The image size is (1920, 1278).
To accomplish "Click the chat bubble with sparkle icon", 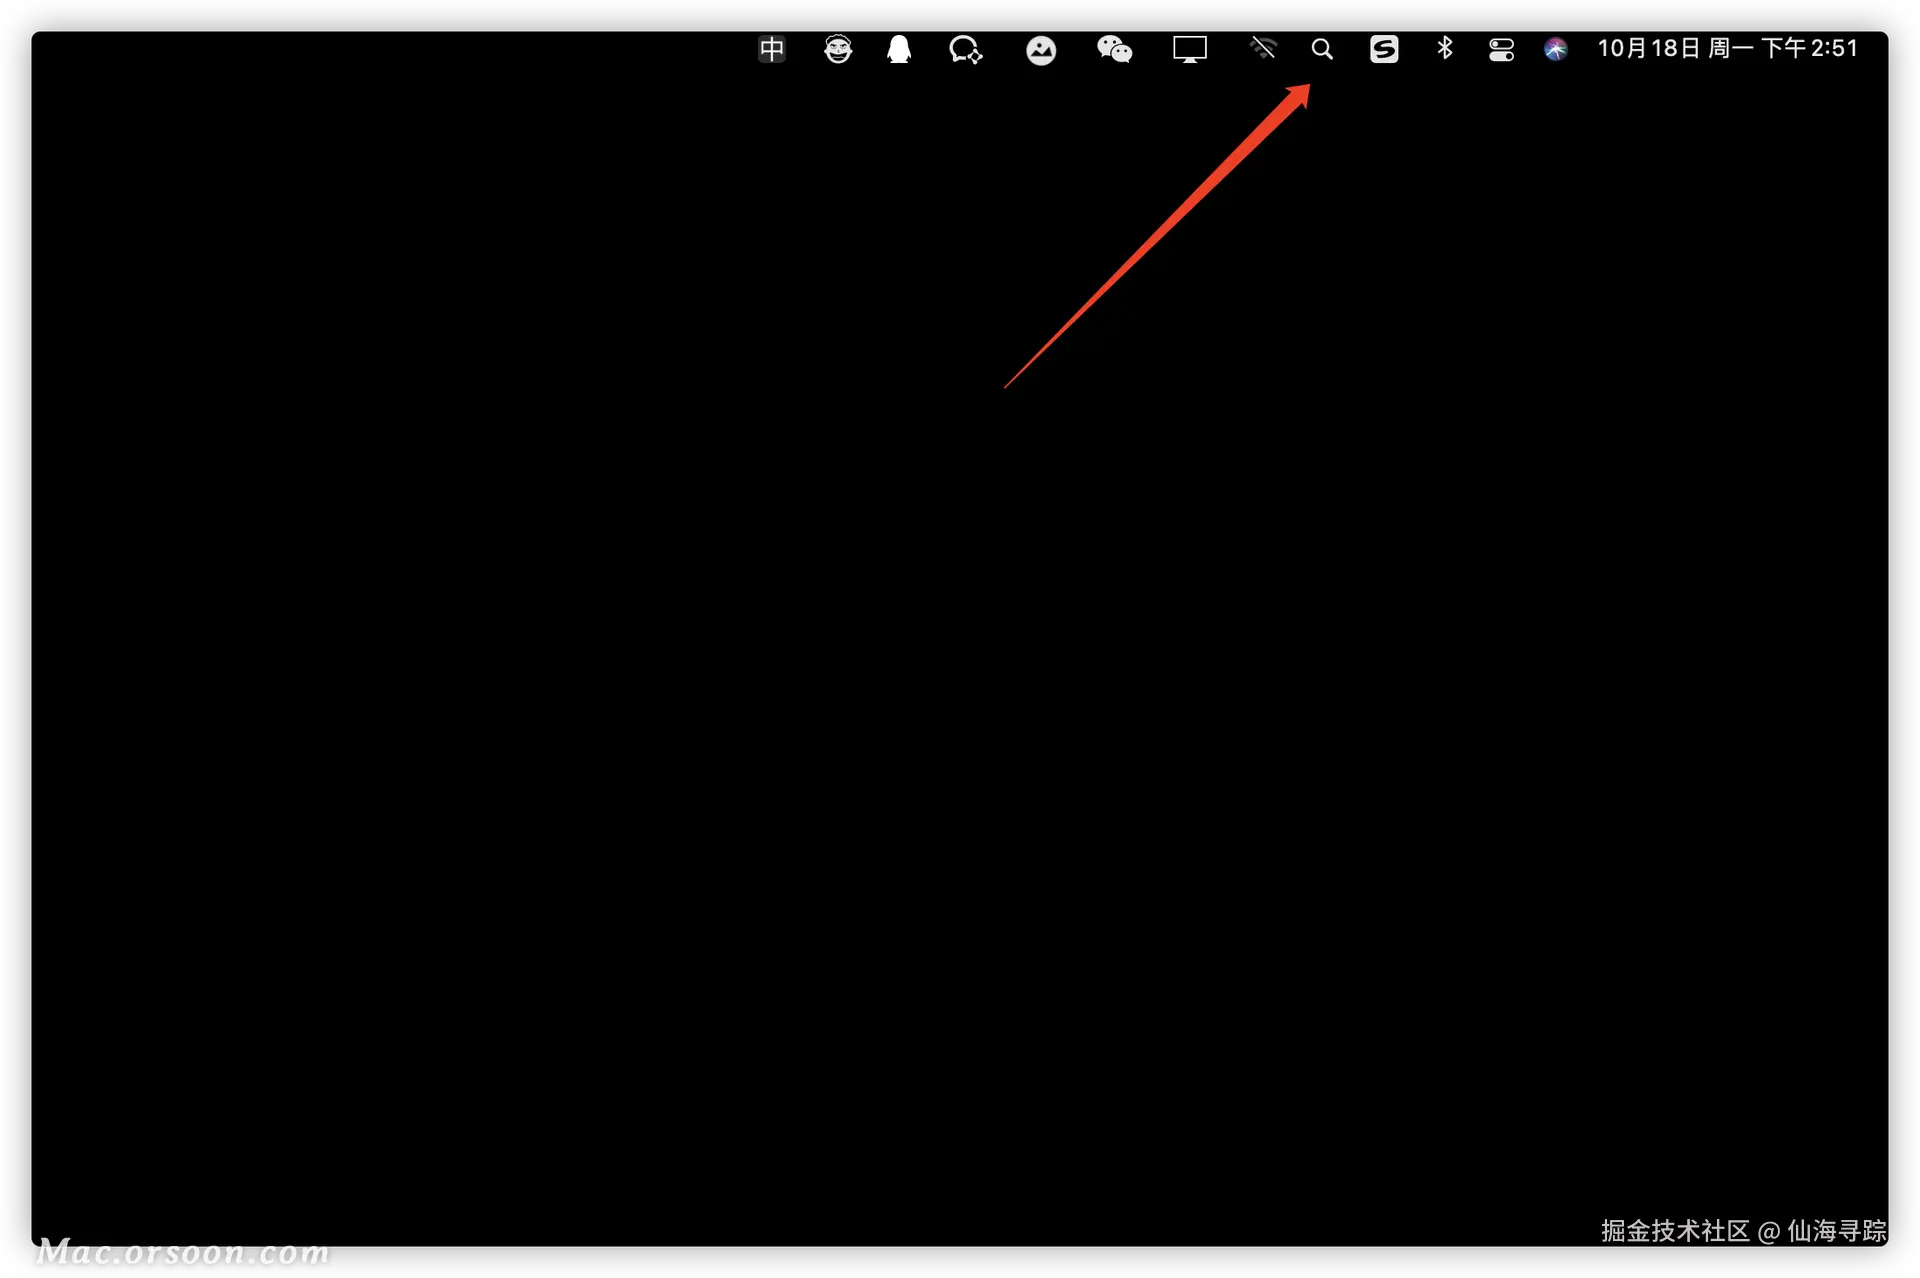I will tap(965, 49).
